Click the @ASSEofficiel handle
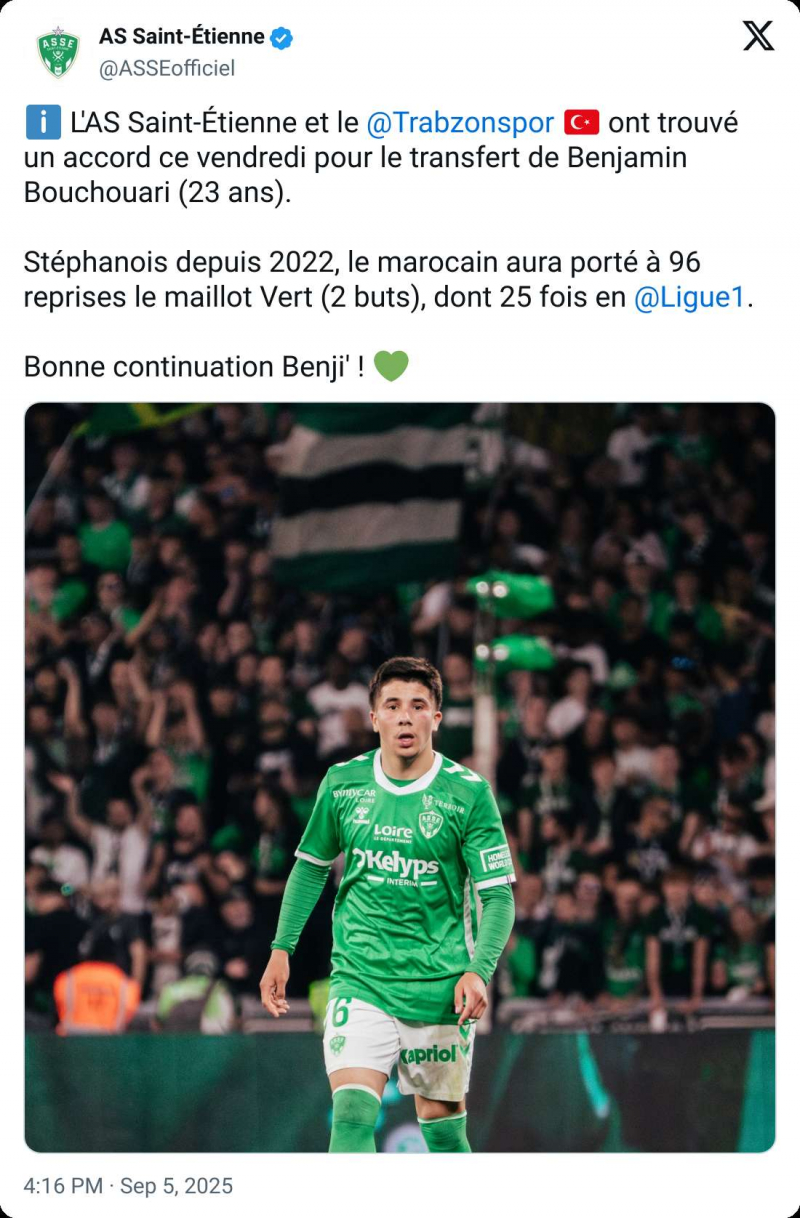The width and height of the screenshot is (800, 1218). tap(167, 68)
